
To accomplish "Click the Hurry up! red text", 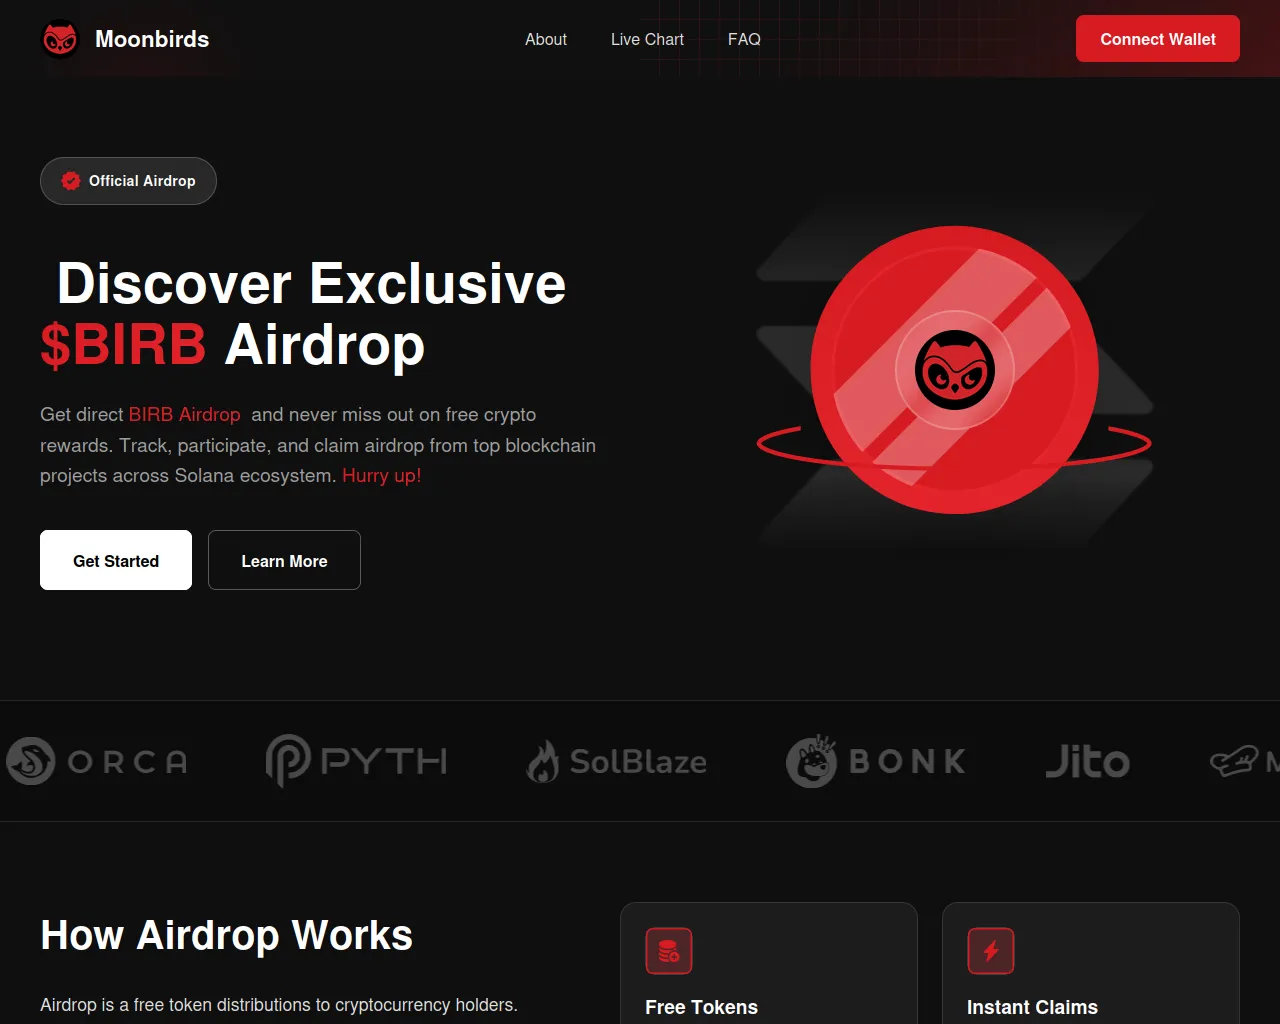I will pyautogui.click(x=382, y=475).
